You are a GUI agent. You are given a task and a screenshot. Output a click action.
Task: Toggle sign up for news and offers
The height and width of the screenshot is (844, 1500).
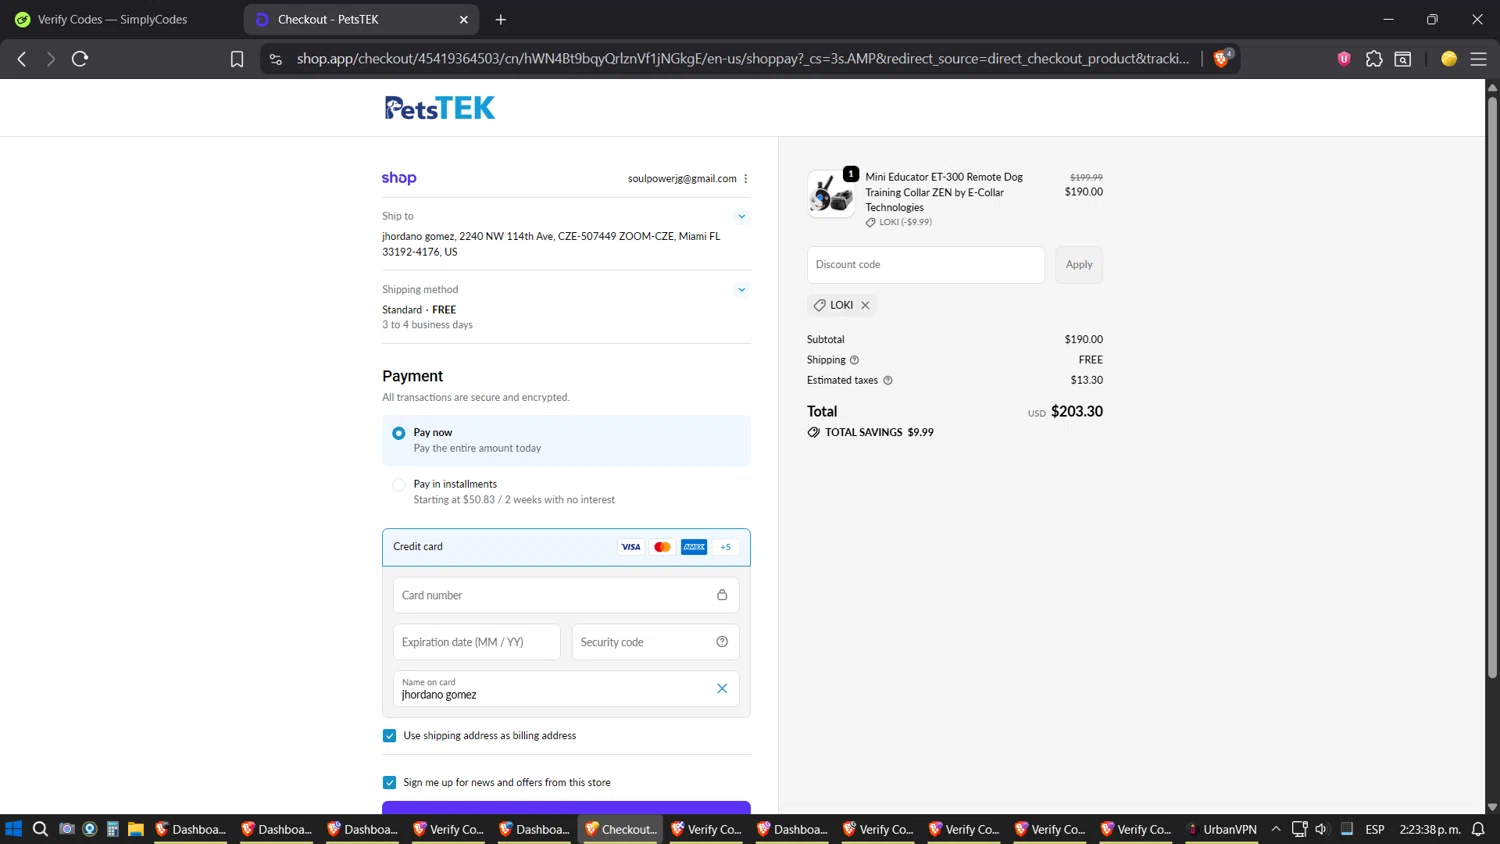tap(390, 783)
